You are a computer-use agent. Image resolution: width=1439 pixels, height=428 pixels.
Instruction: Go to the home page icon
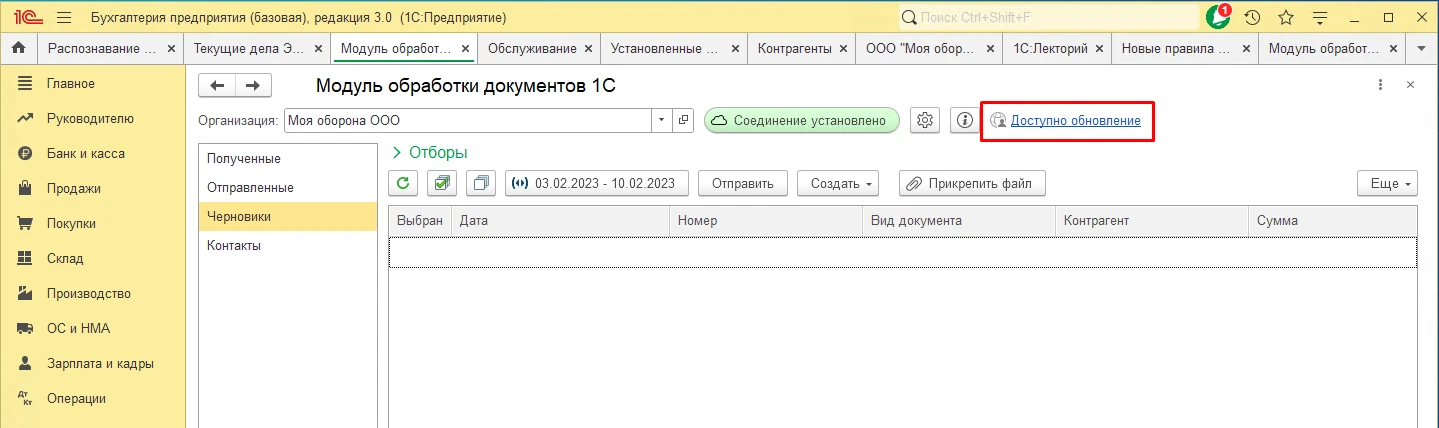point(18,48)
